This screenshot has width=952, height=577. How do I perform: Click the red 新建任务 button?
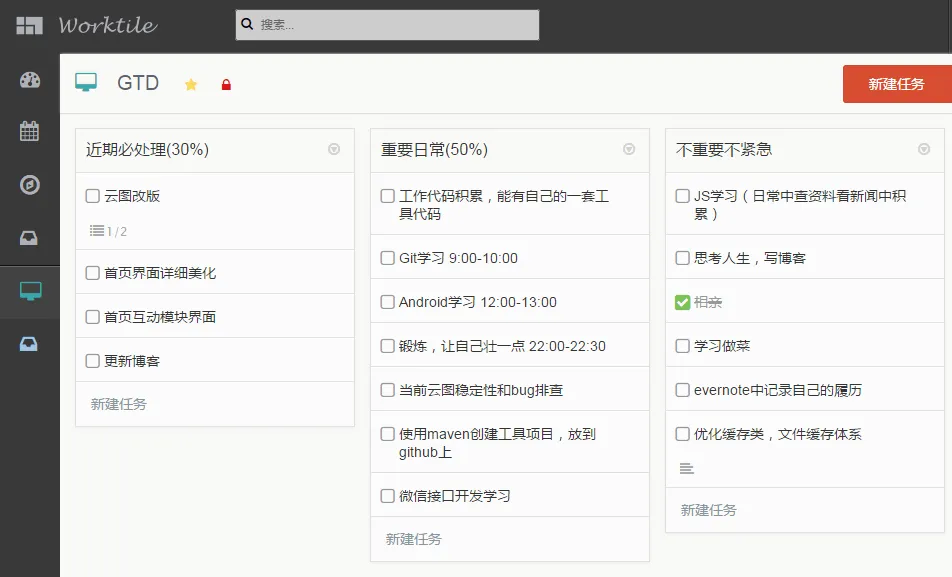point(897,84)
